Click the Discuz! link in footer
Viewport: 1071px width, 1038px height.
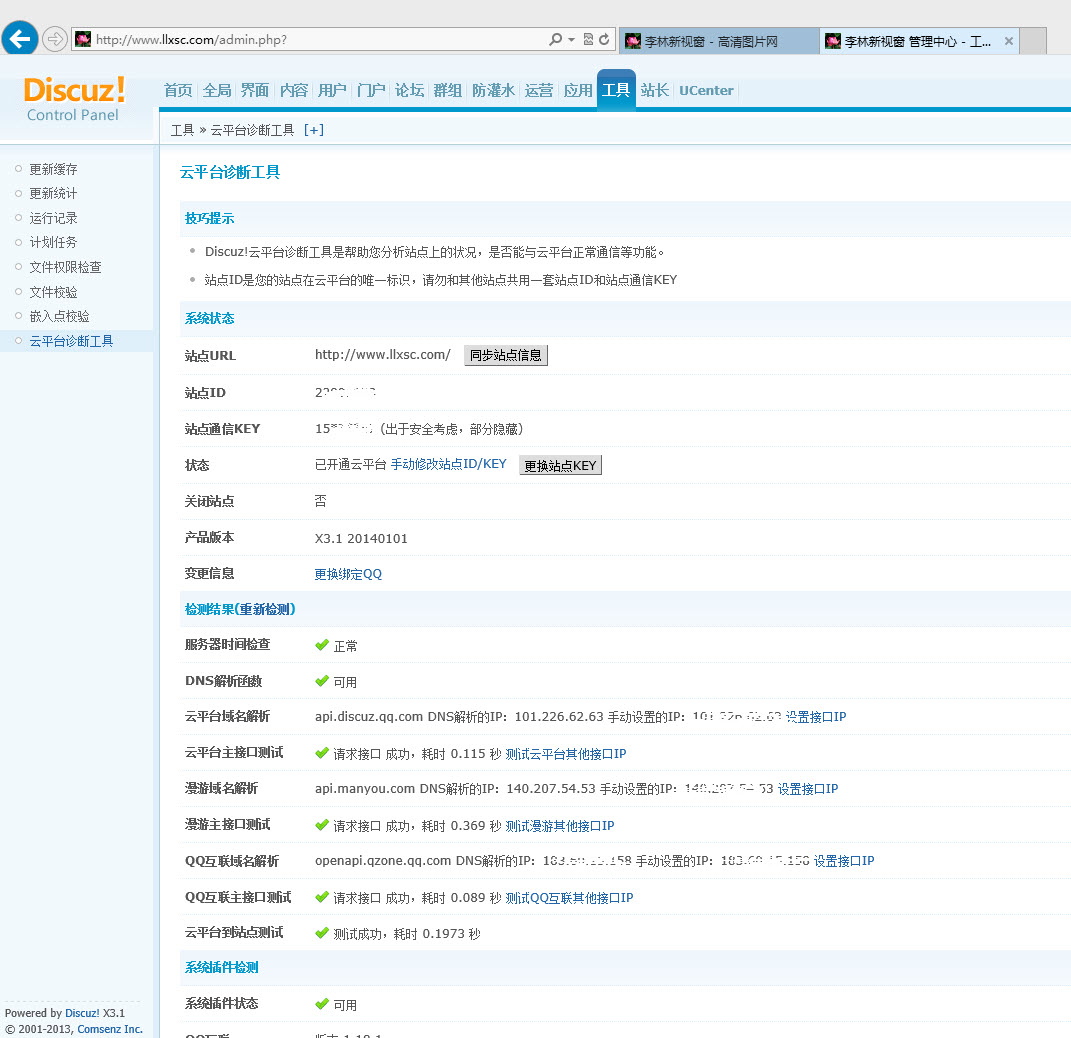coord(82,1013)
